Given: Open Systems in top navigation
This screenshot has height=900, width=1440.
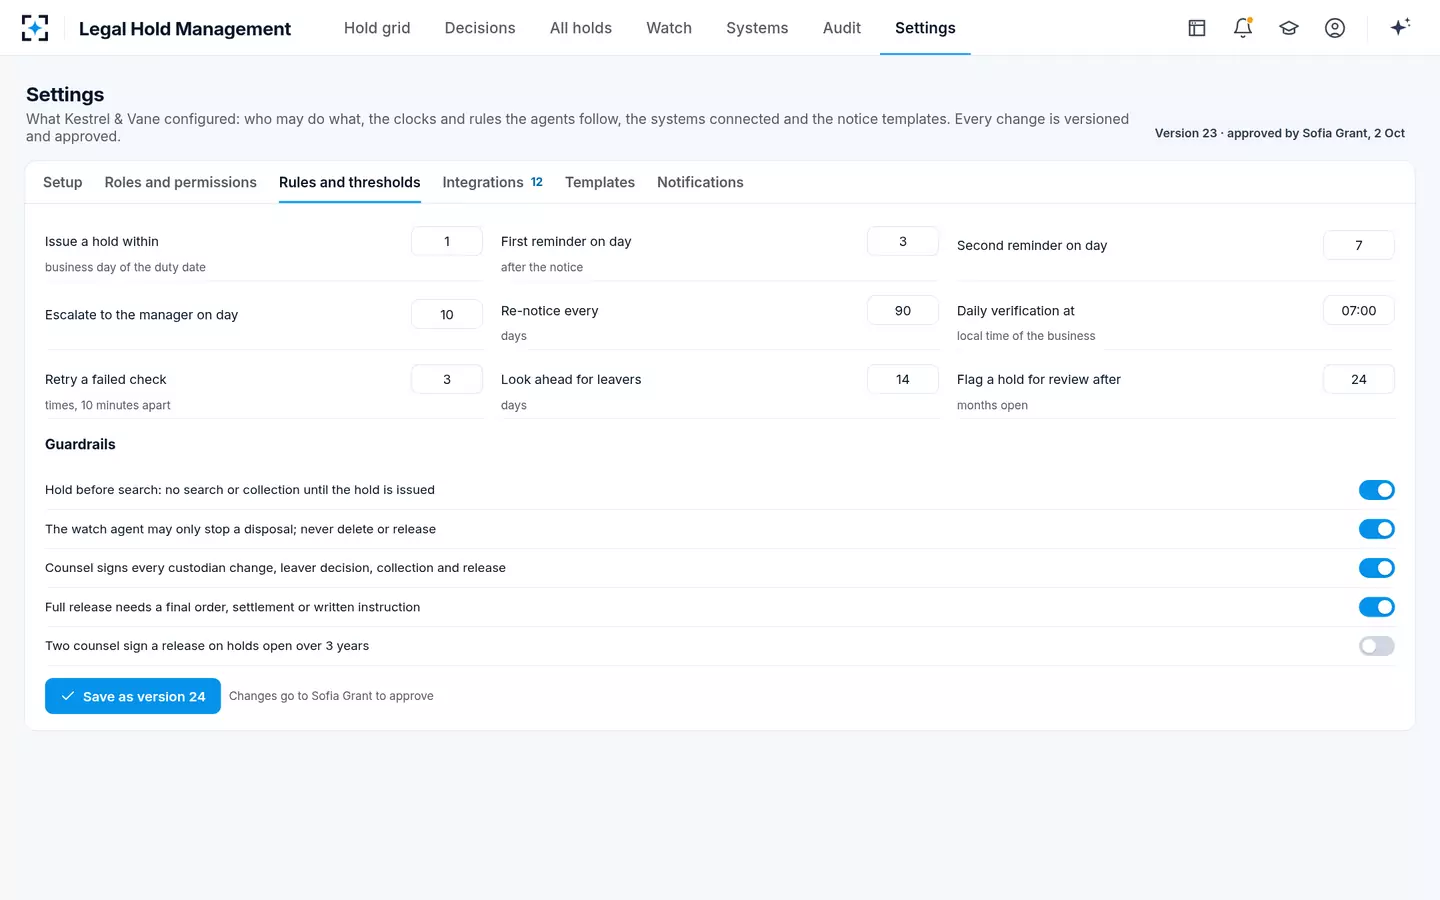Looking at the screenshot, I should pyautogui.click(x=757, y=28).
